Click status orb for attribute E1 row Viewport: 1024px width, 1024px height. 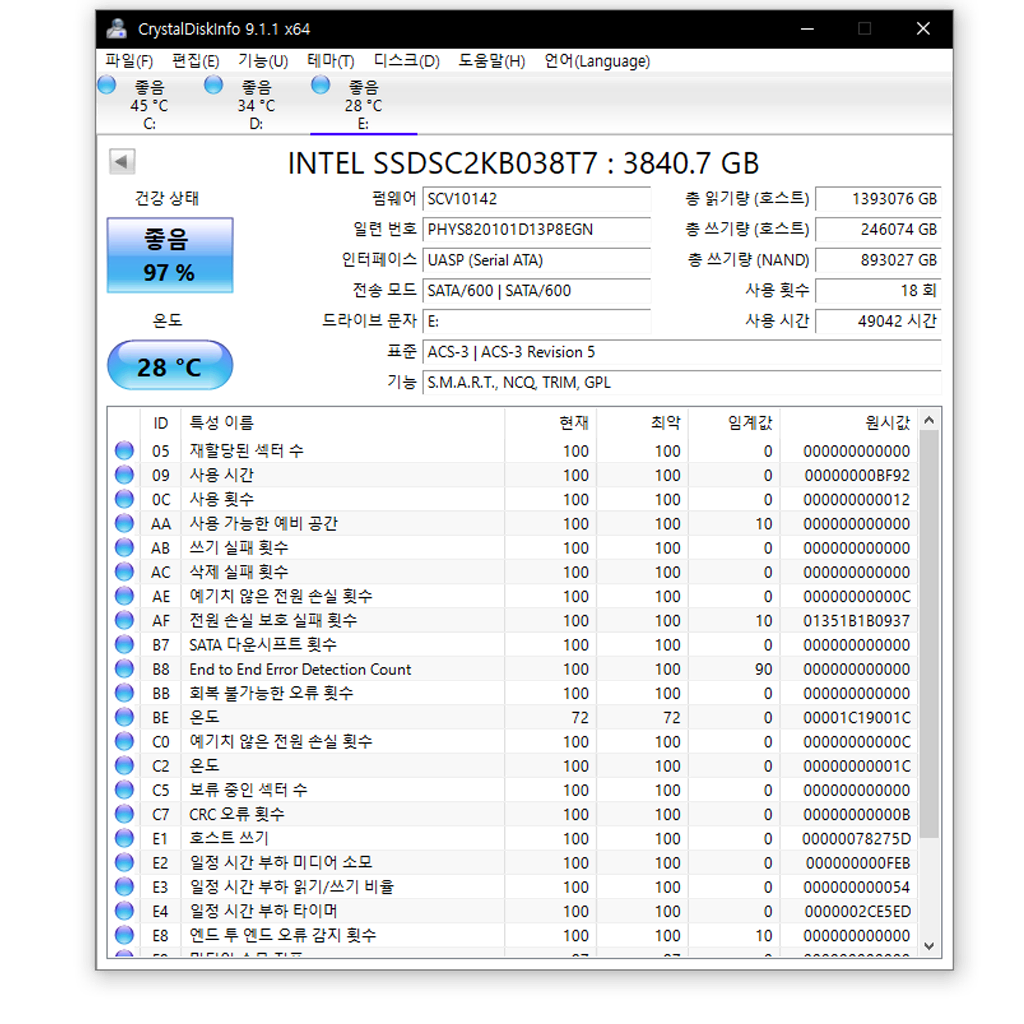tap(124, 838)
